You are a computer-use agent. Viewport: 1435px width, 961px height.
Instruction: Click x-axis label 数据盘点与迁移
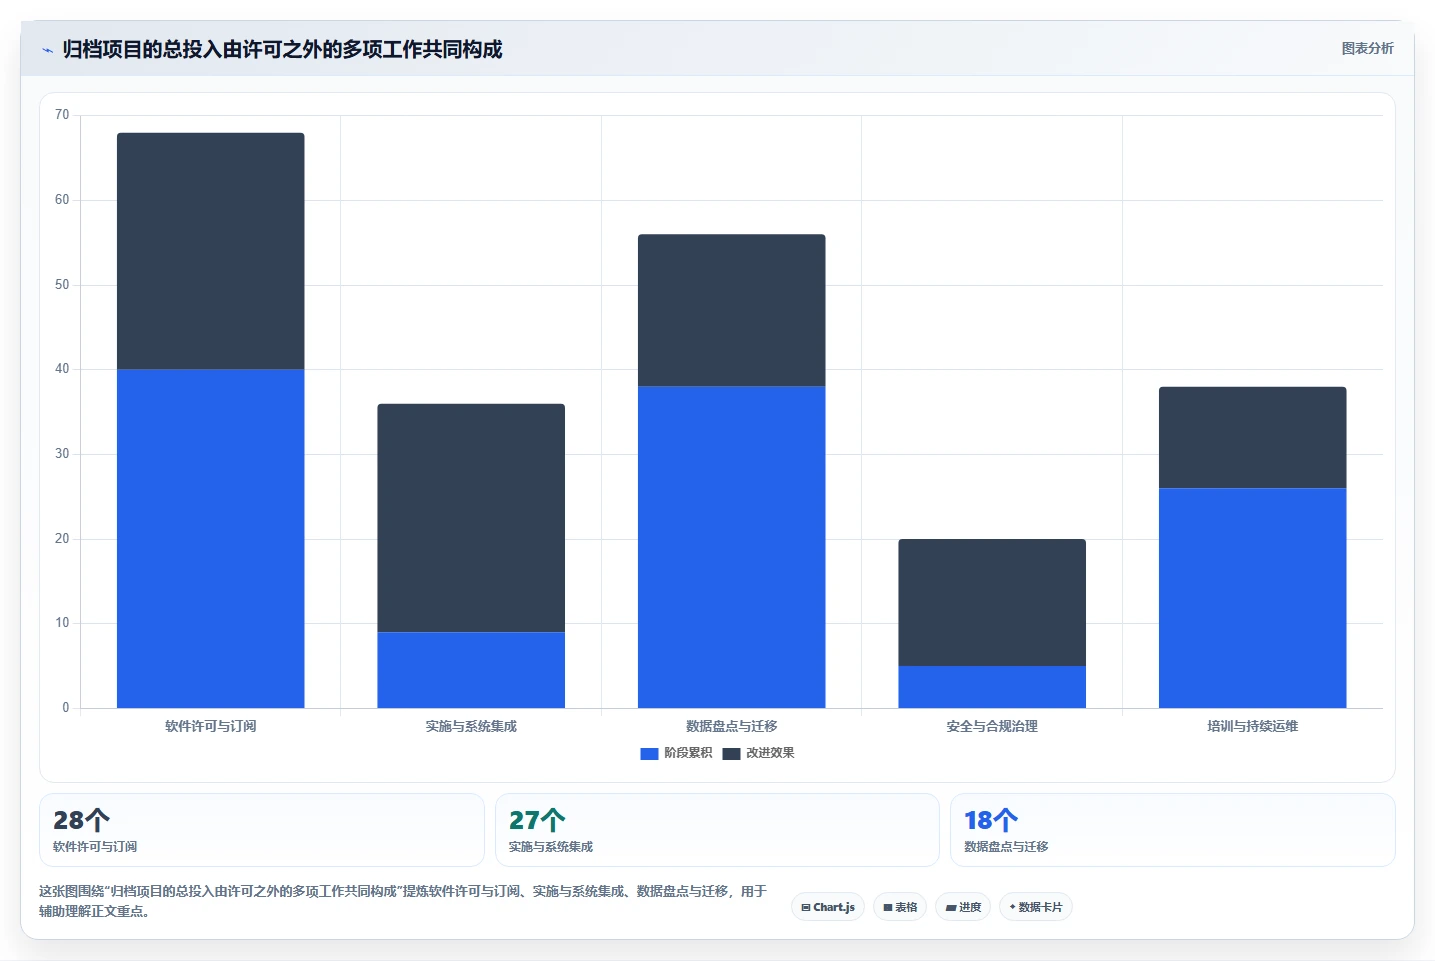pyautogui.click(x=732, y=726)
